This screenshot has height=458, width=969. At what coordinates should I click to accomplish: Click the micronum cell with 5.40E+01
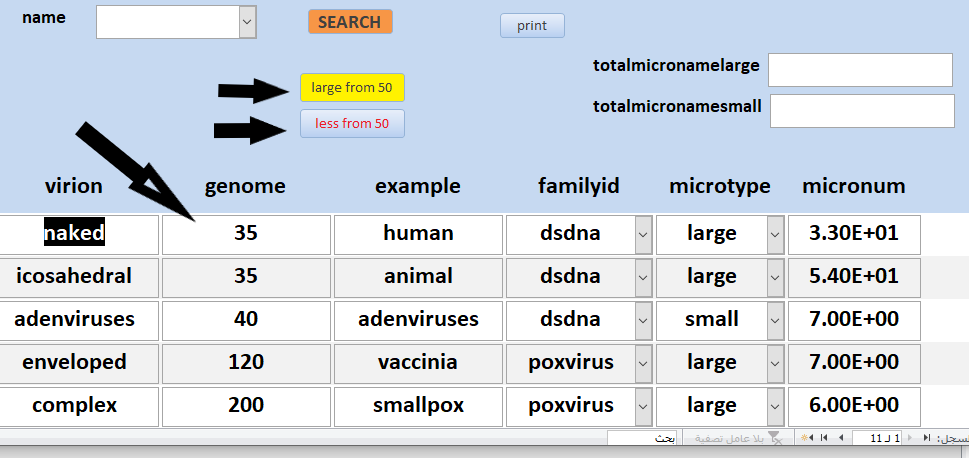click(x=854, y=277)
